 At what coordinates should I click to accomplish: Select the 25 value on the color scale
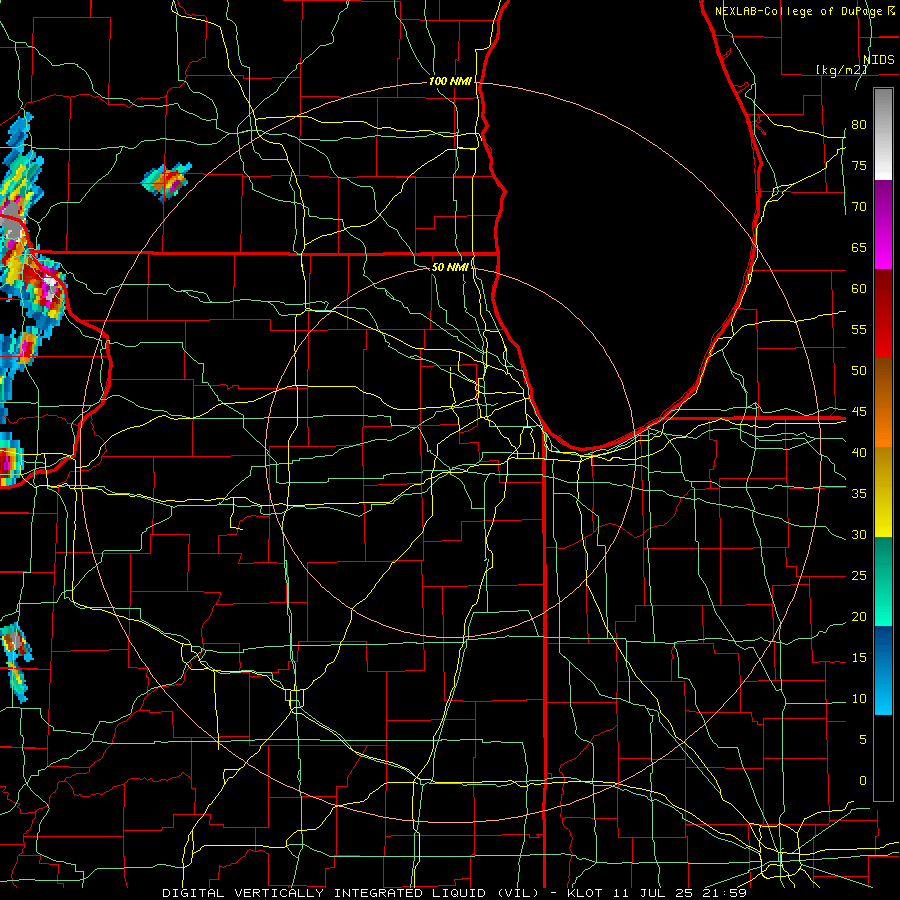pos(859,576)
